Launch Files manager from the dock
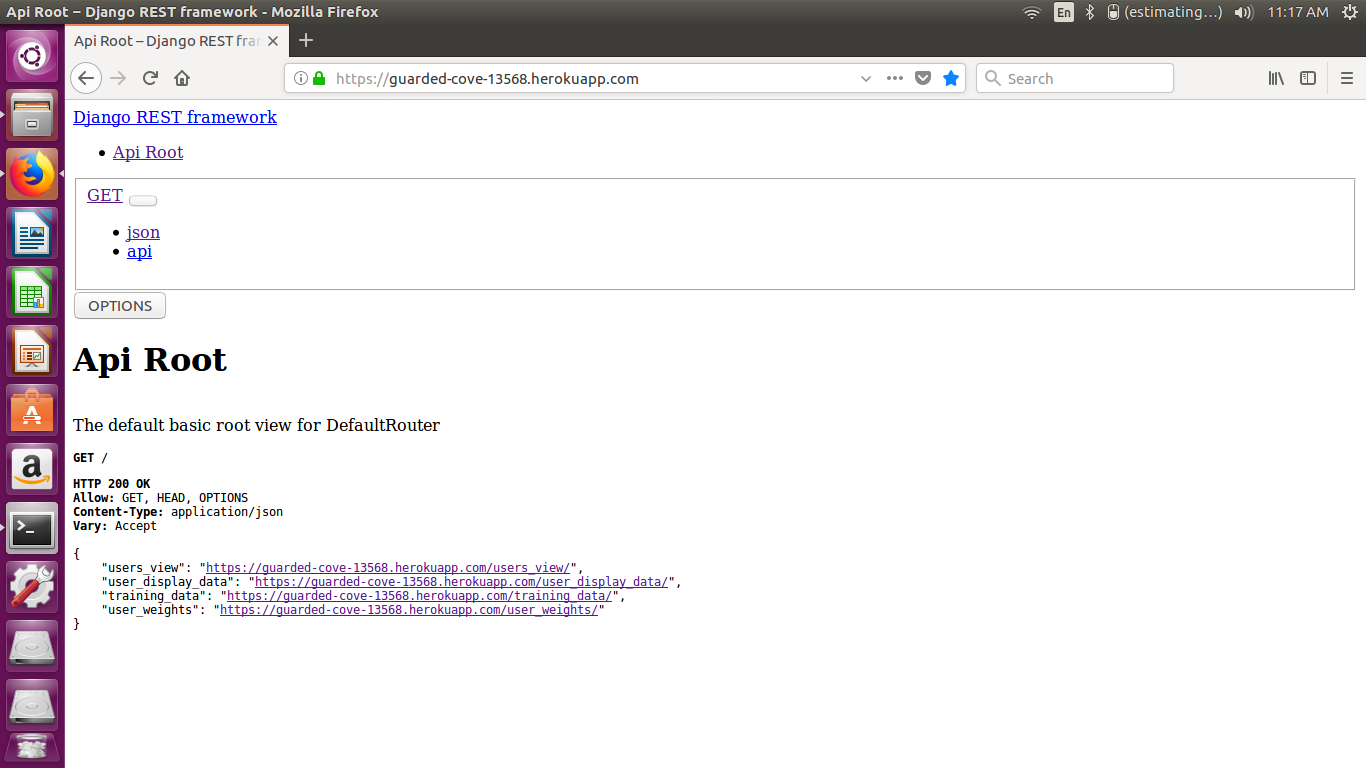 point(33,115)
